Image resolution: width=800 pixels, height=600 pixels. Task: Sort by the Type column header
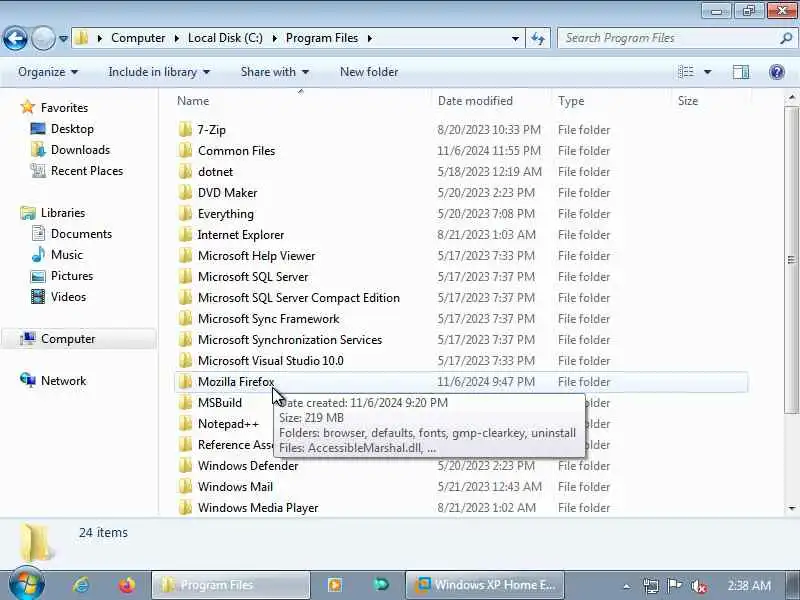tap(571, 101)
